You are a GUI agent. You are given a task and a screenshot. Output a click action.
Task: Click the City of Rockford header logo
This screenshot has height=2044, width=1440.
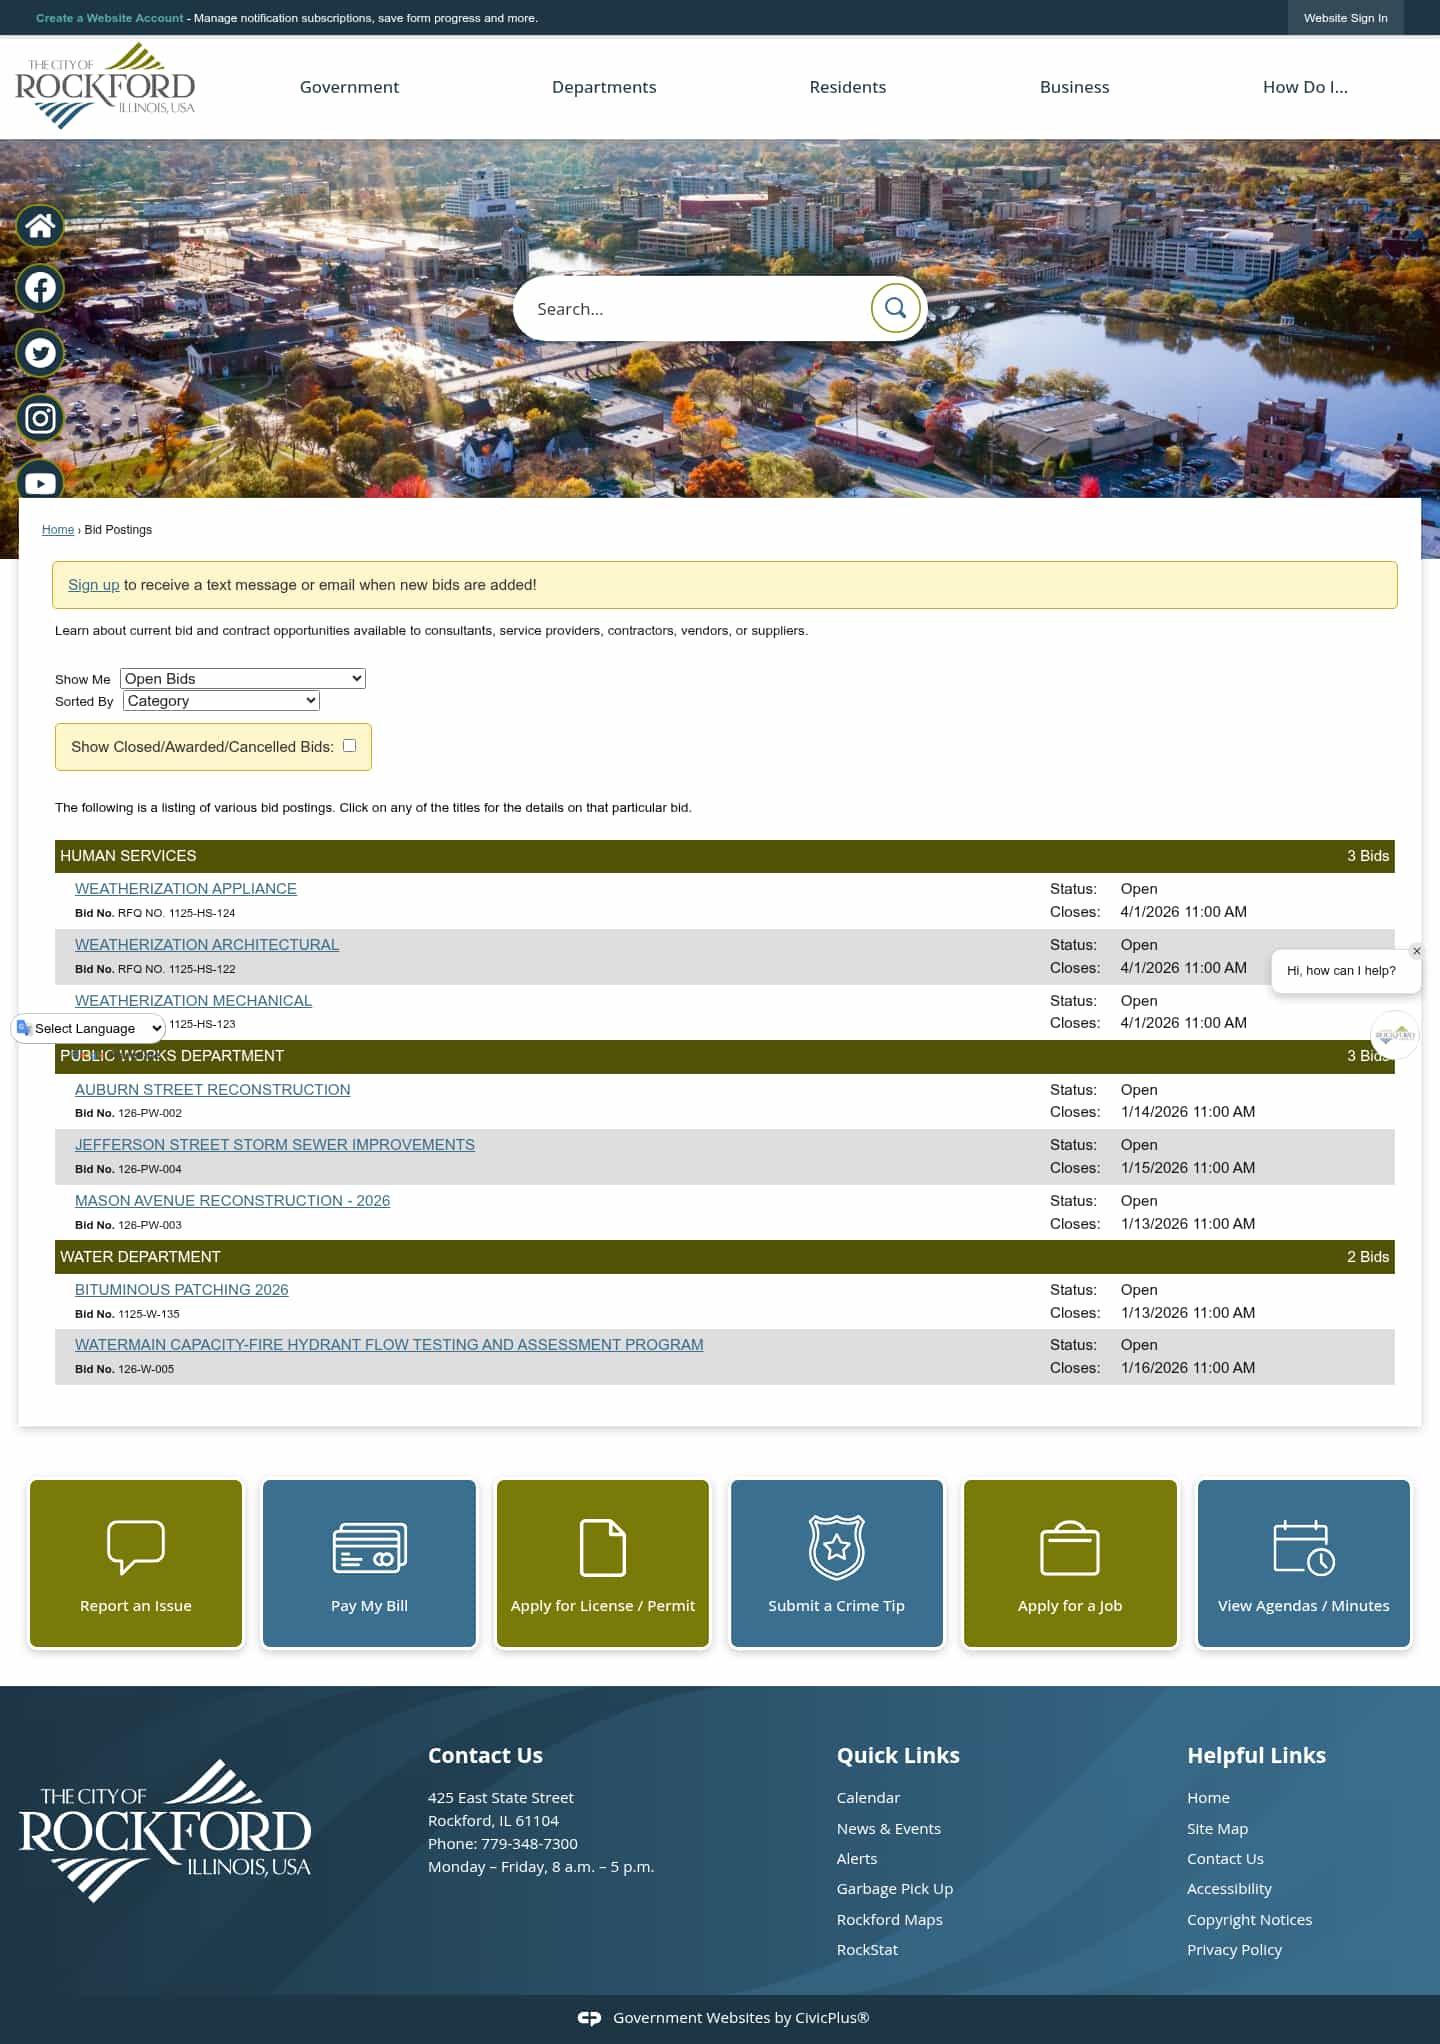[105, 86]
